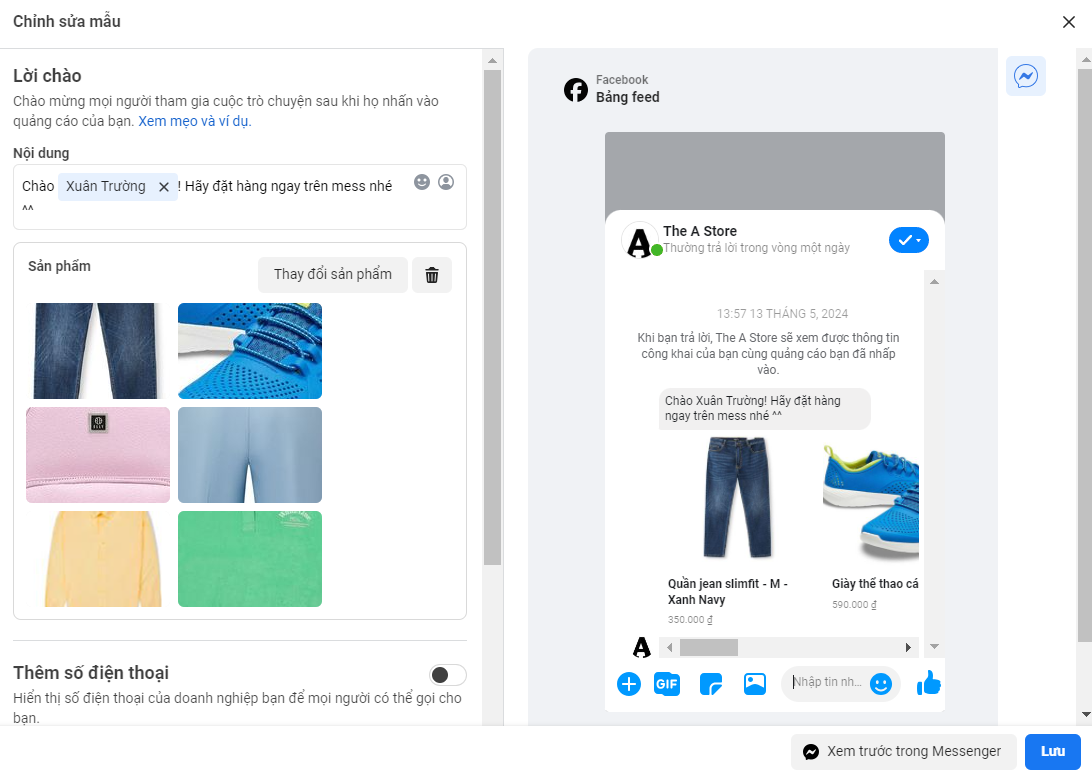Image resolution: width=1092 pixels, height=773 pixels.
Task: Click the blue plus icon in chat
Action: tap(629, 684)
